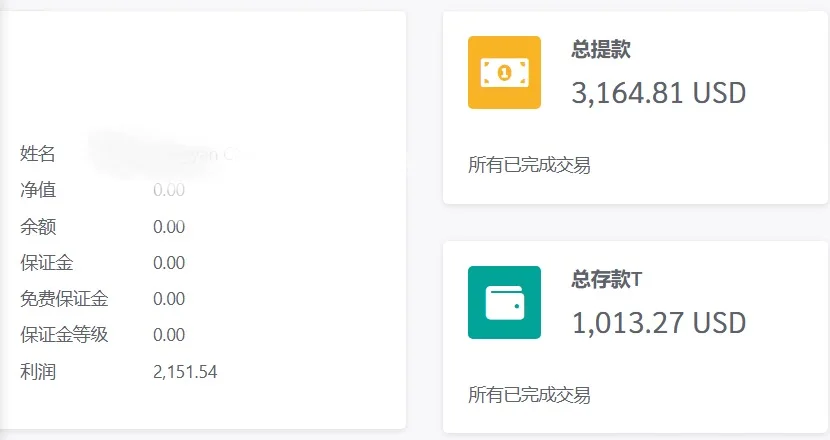The width and height of the screenshot is (830, 440).
Task: Click the yellow cash withdrawal icon
Action: (504, 73)
